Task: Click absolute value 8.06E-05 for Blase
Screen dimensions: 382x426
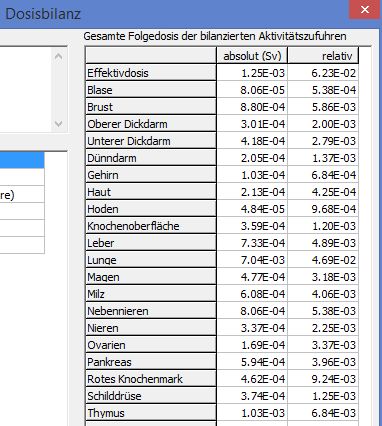Action: 252,90
